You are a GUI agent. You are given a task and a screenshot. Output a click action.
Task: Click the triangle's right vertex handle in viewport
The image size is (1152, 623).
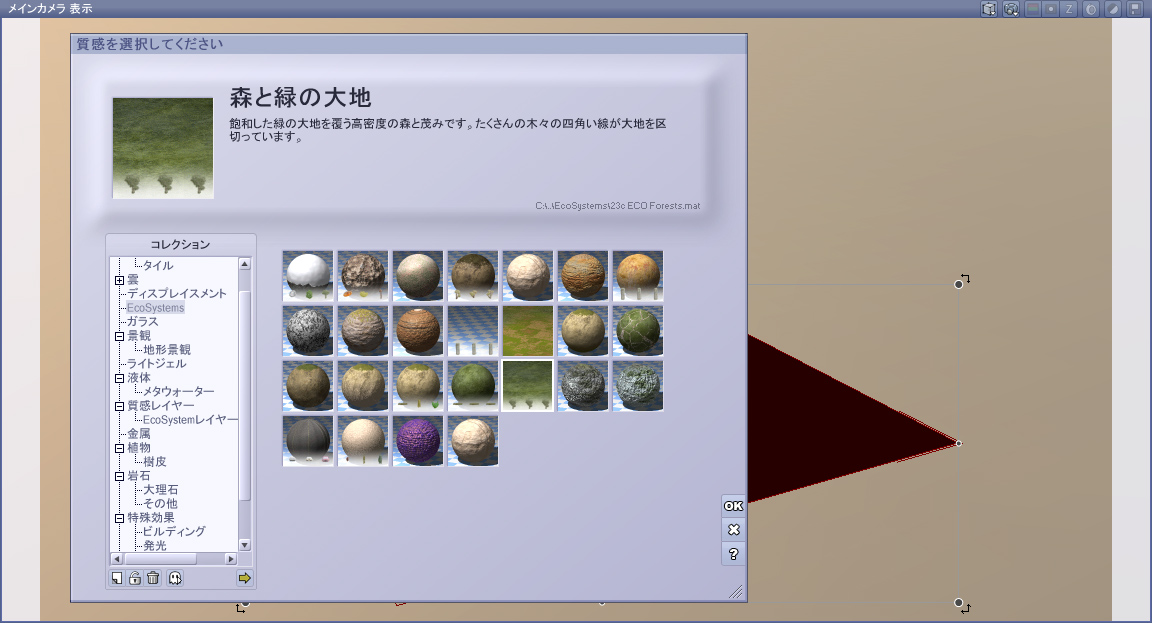pos(958,443)
